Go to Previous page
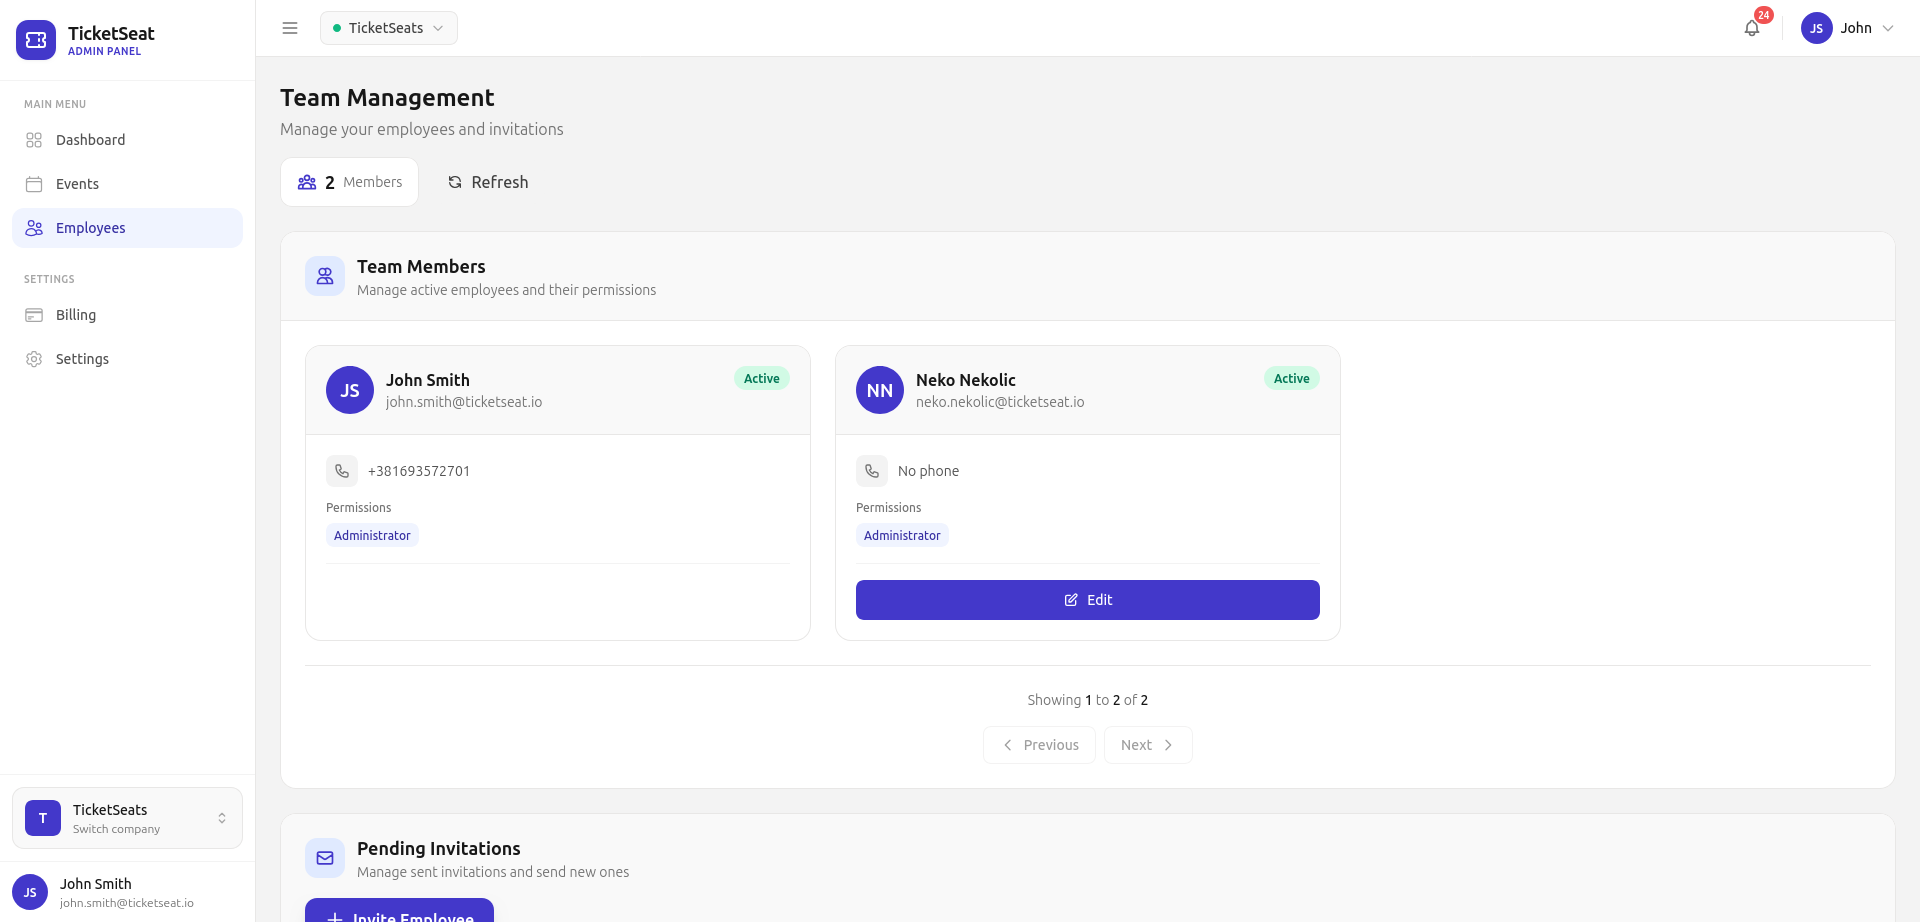This screenshot has width=1920, height=922. (x=1040, y=745)
